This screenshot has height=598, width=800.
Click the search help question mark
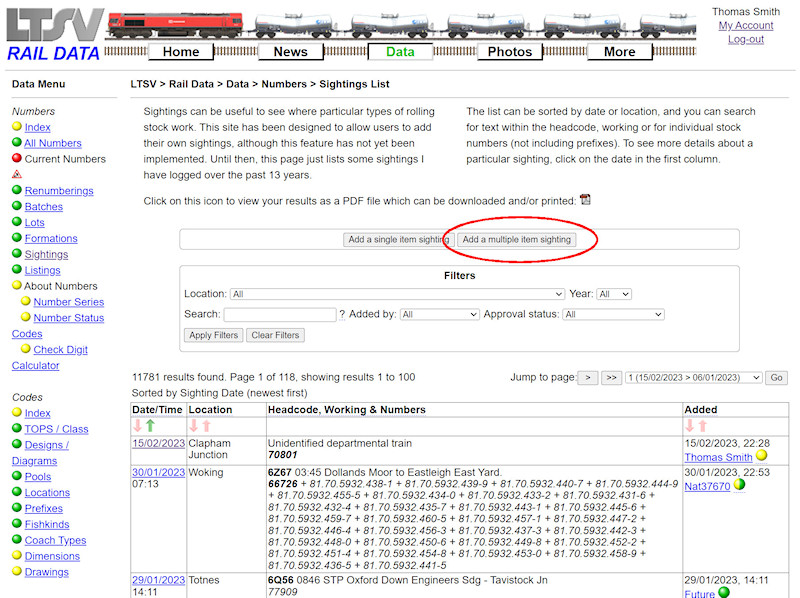click(x=342, y=314)
